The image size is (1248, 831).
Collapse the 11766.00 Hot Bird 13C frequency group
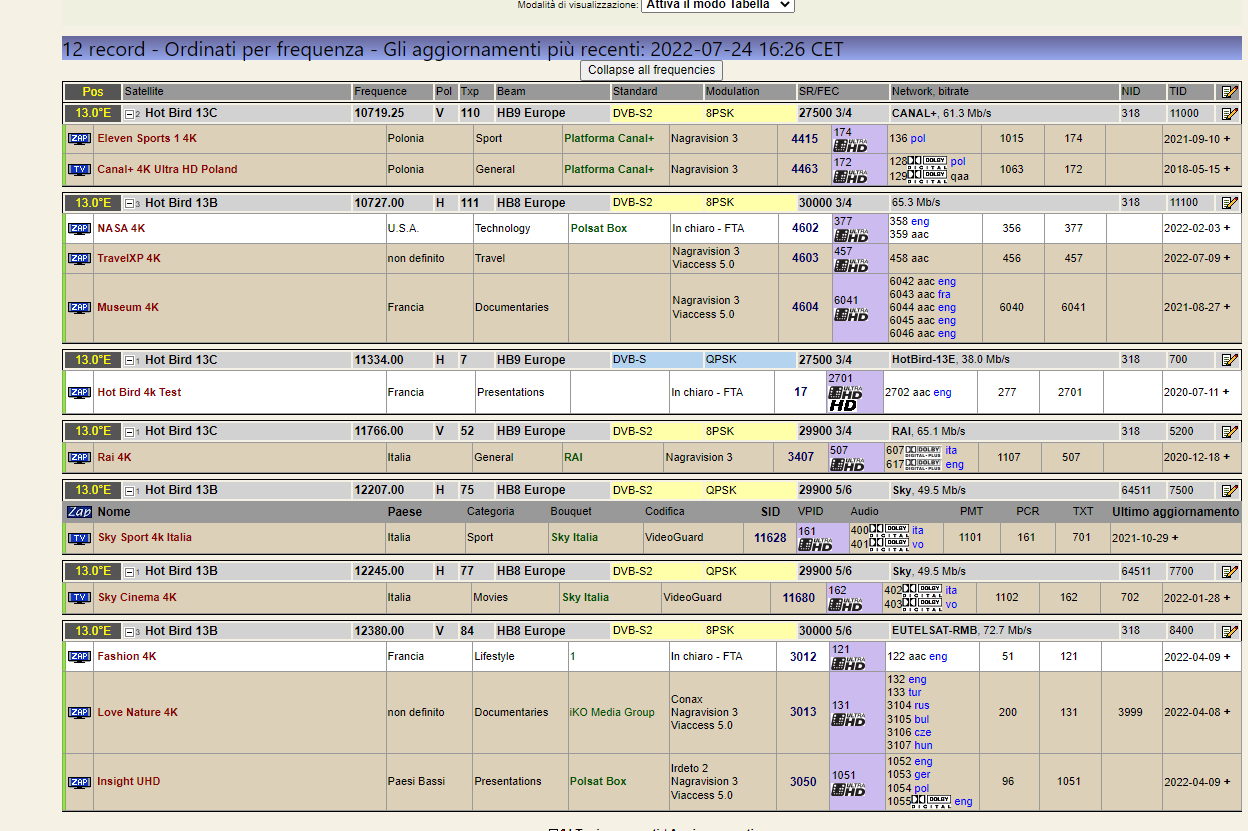[130, 432]
